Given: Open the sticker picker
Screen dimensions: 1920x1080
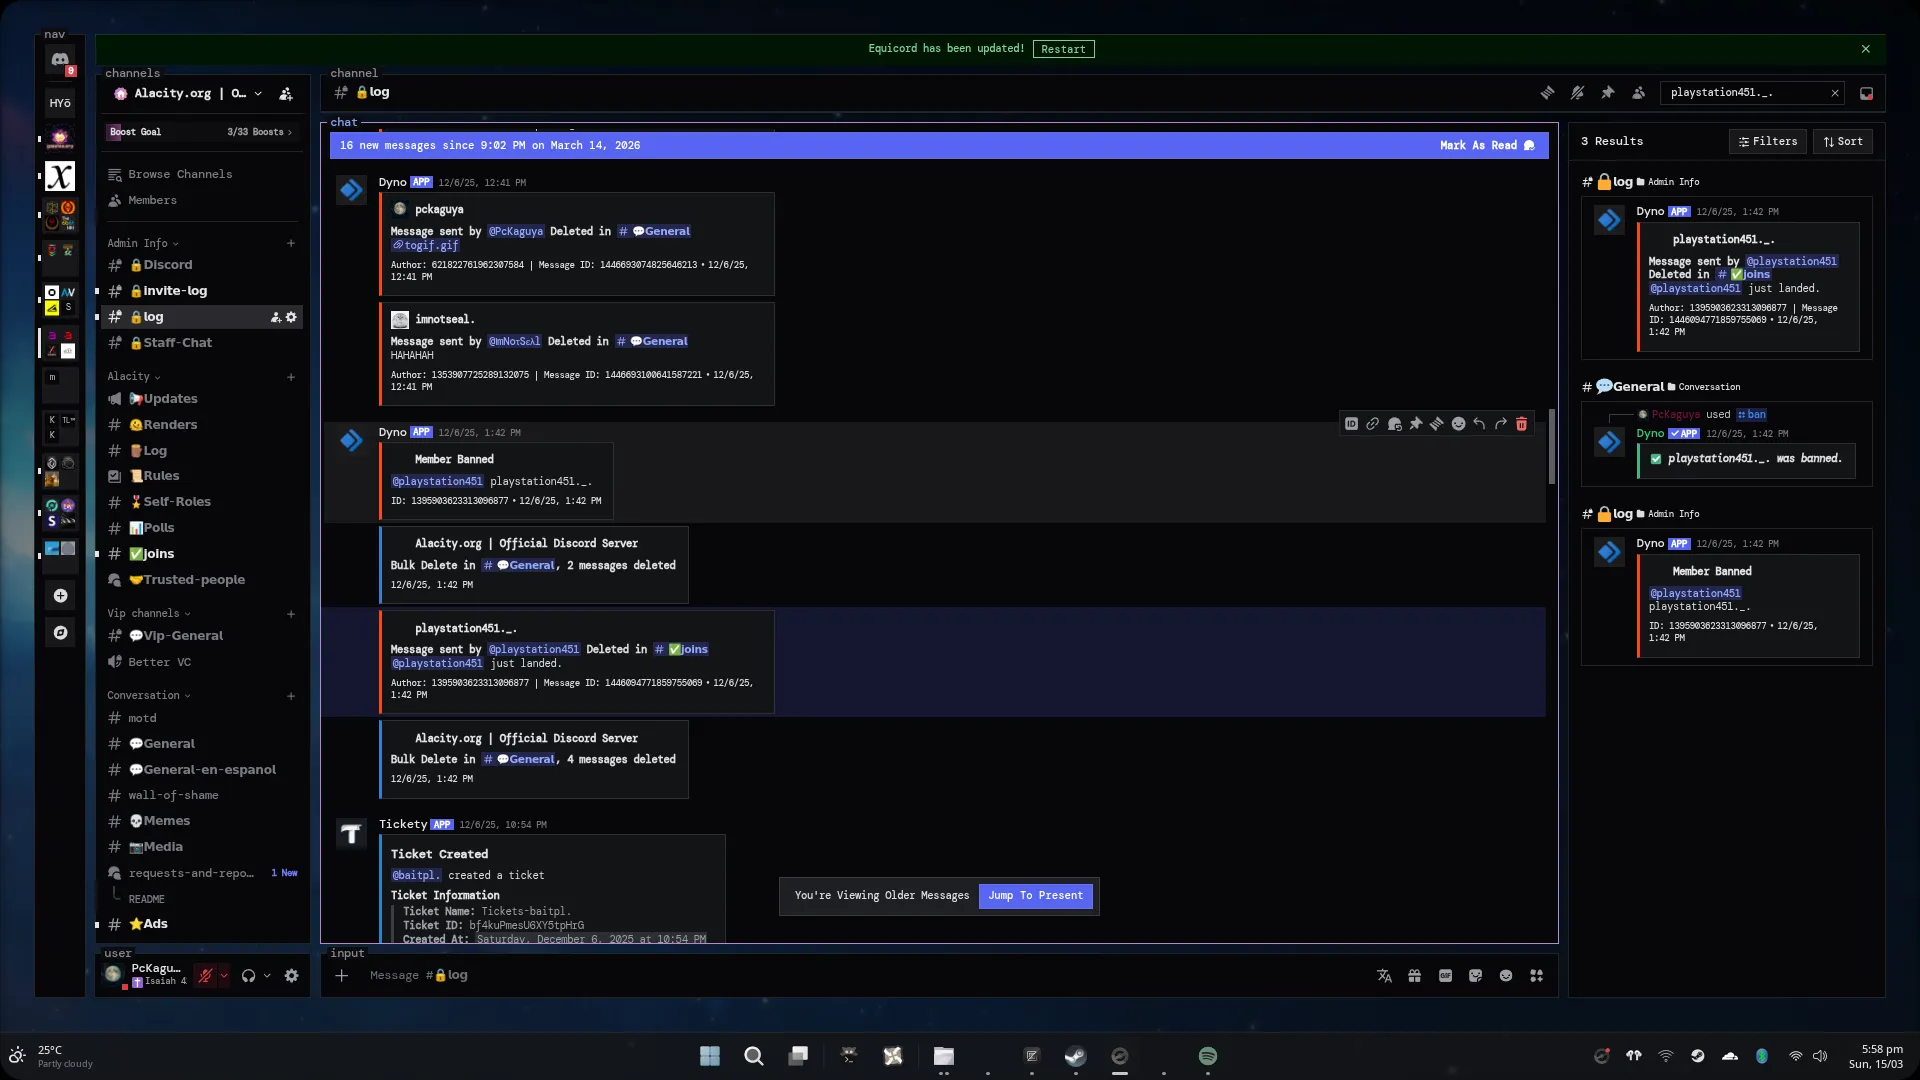Looking at the screenshot, I should [x=1475, y=976].
